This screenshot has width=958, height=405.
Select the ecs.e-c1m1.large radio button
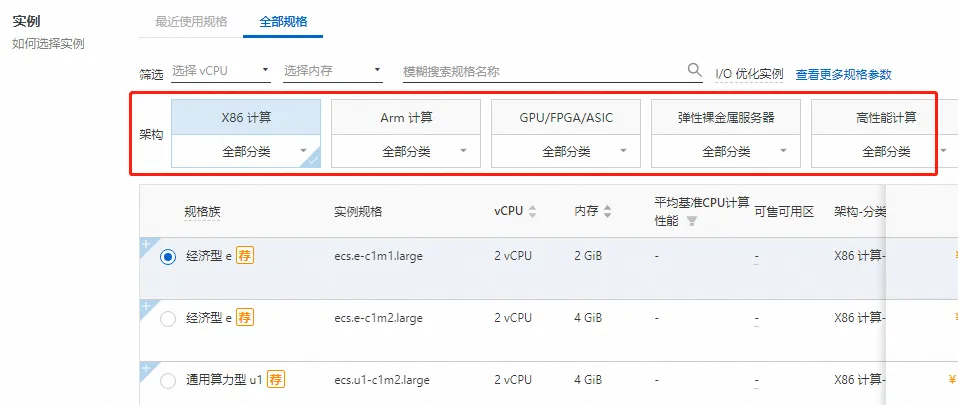point(168,256)
